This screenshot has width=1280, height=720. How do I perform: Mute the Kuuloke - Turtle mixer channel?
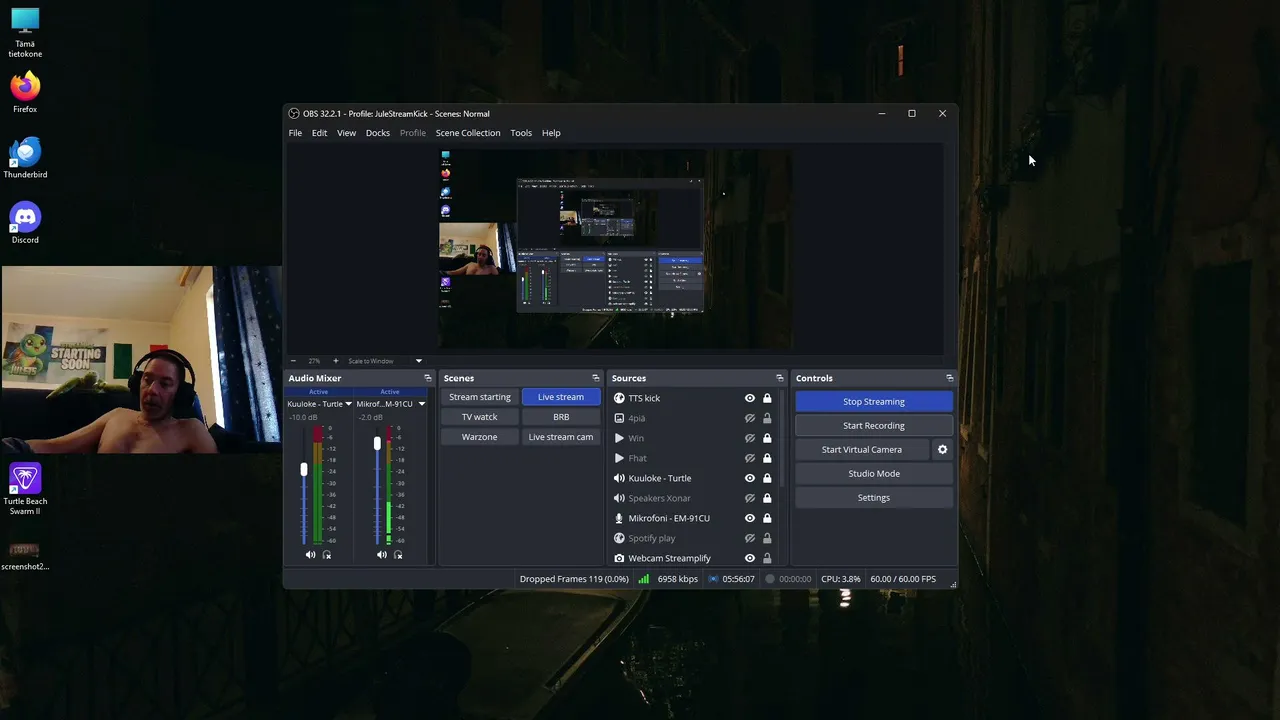(x=310, y=555)
